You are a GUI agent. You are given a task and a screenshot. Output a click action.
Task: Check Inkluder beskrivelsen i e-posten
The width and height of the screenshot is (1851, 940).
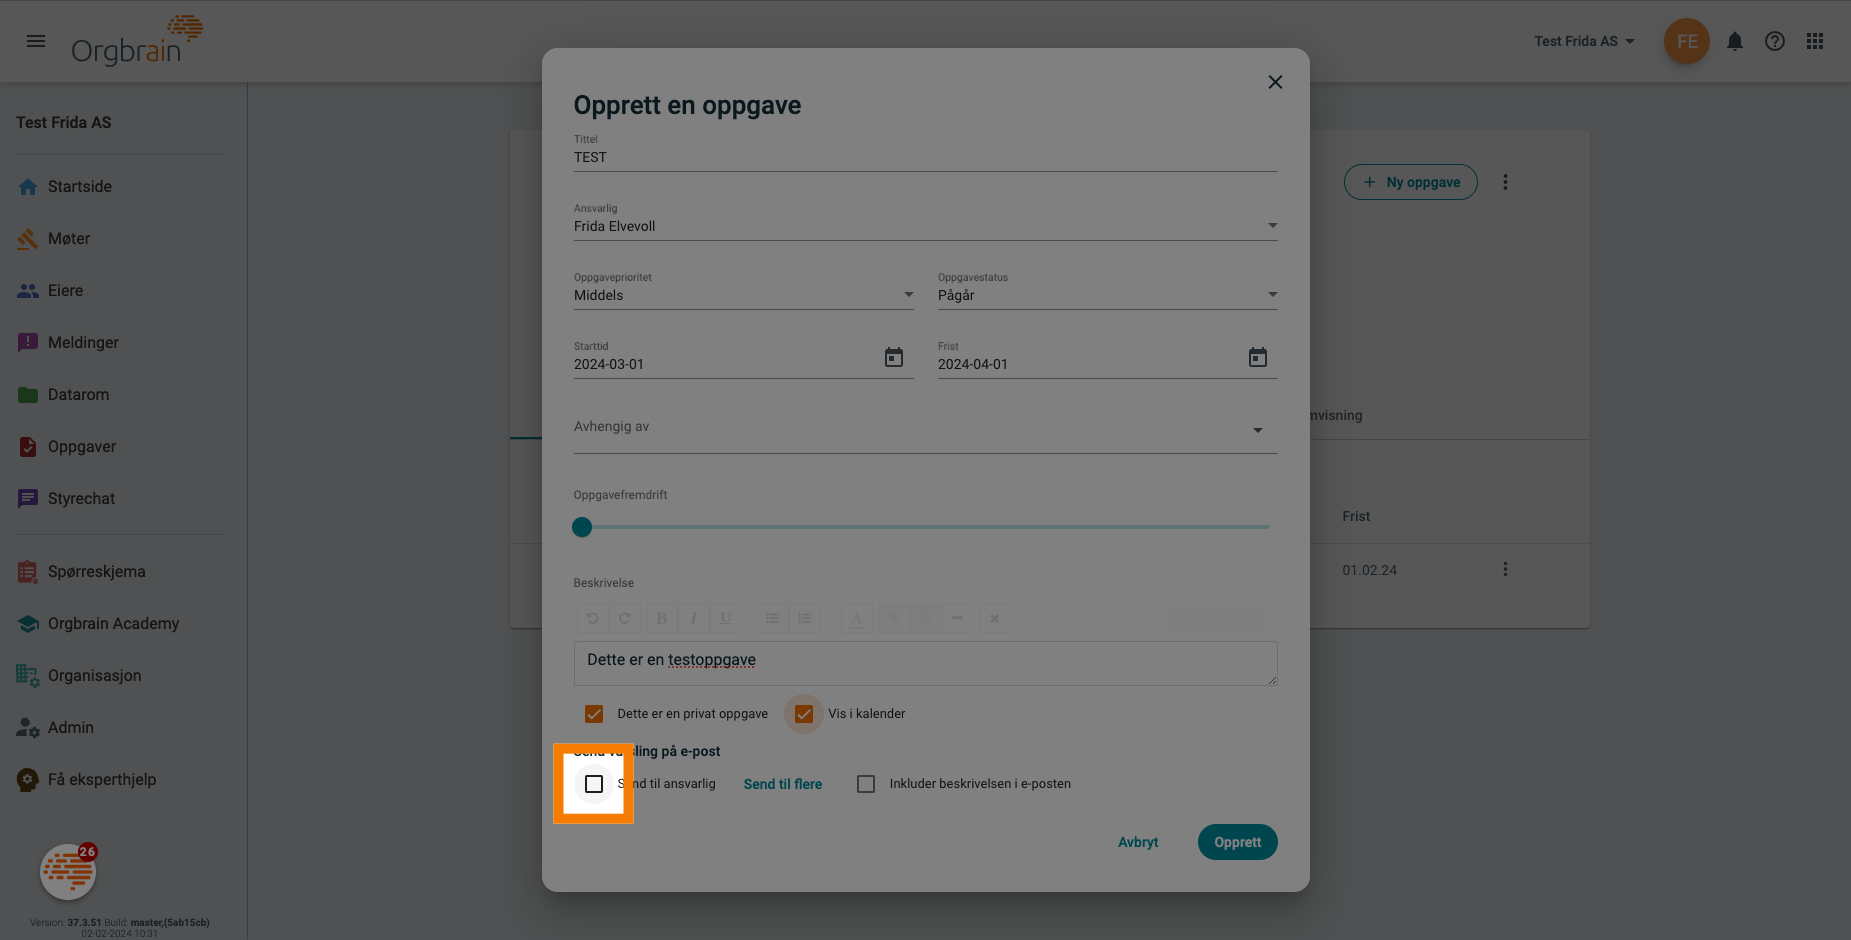pyautogui.click(x=866, y=784)
